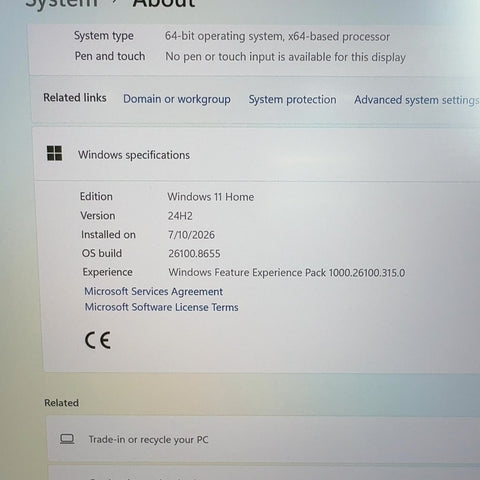
Task: Click the Installed on label
Action: coord(108,235)
